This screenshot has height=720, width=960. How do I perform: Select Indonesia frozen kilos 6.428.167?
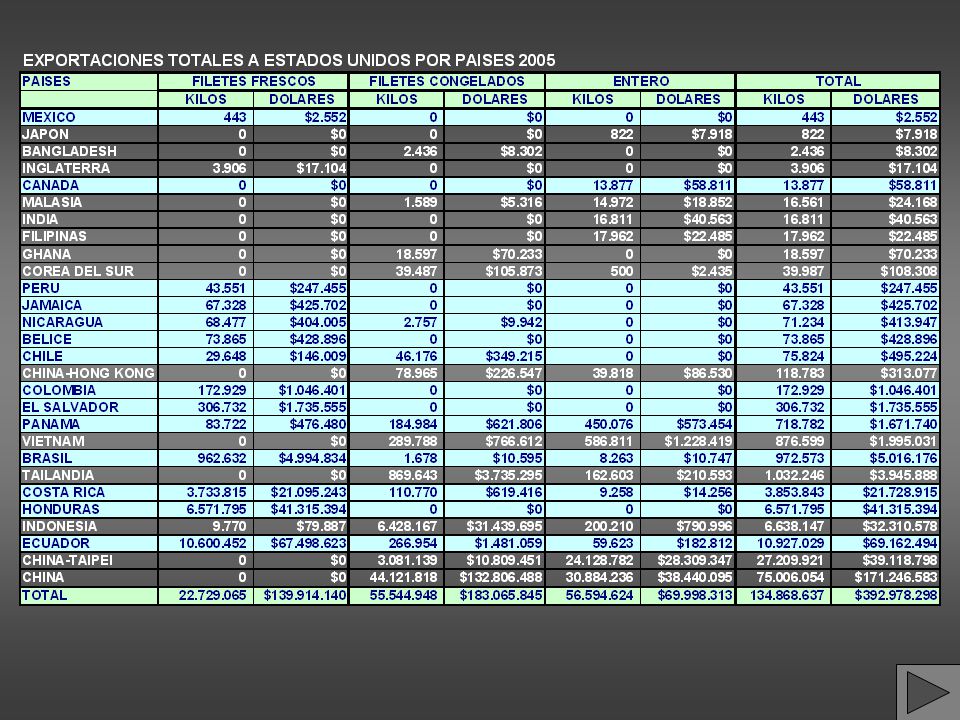(x=408, y=527)
